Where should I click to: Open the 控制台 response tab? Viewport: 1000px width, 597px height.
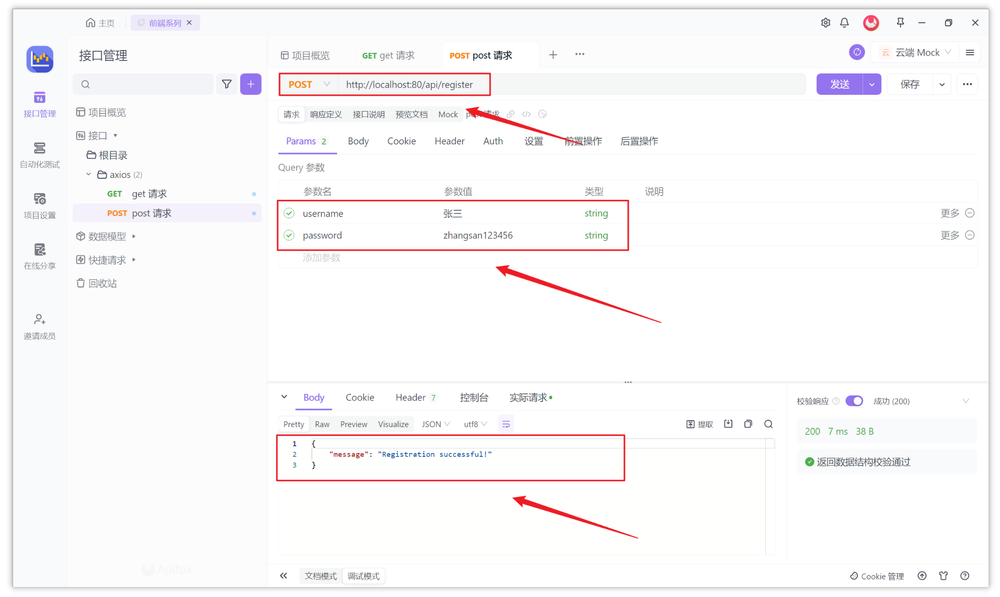474,397
